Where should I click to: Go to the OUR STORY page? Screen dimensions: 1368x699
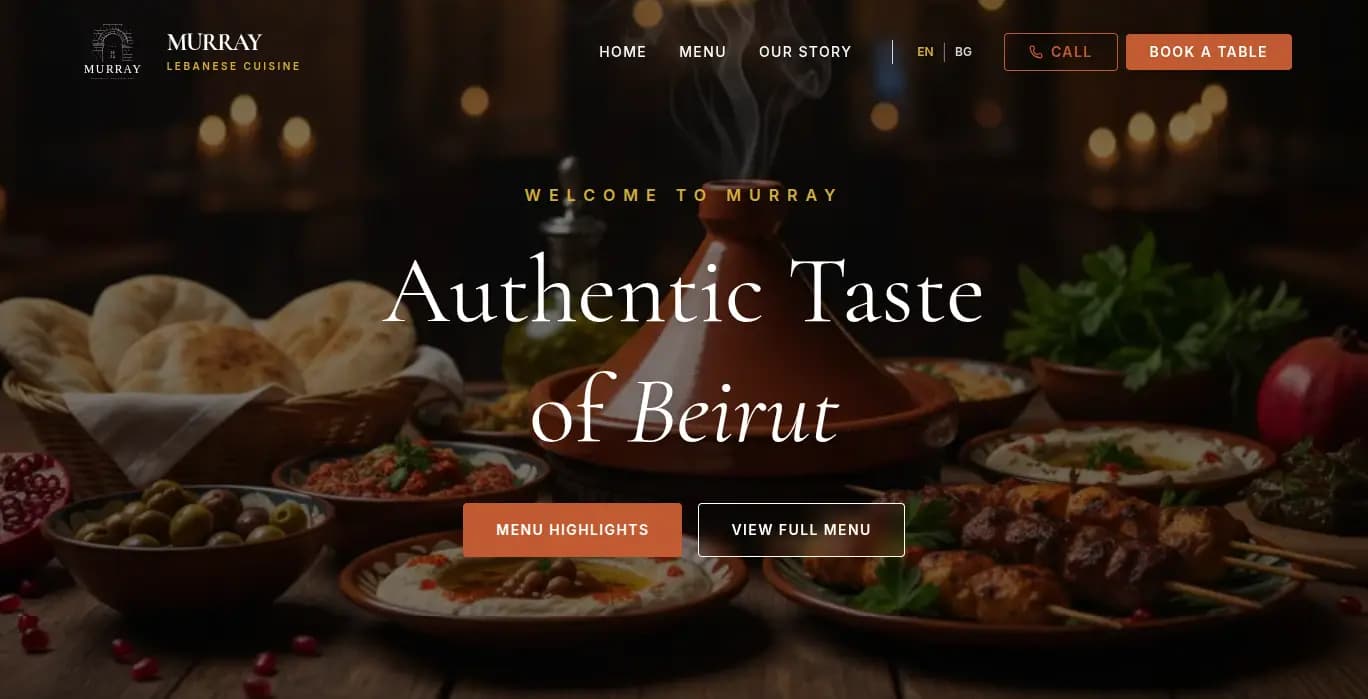pyautogui.click(x=805, y=52)
